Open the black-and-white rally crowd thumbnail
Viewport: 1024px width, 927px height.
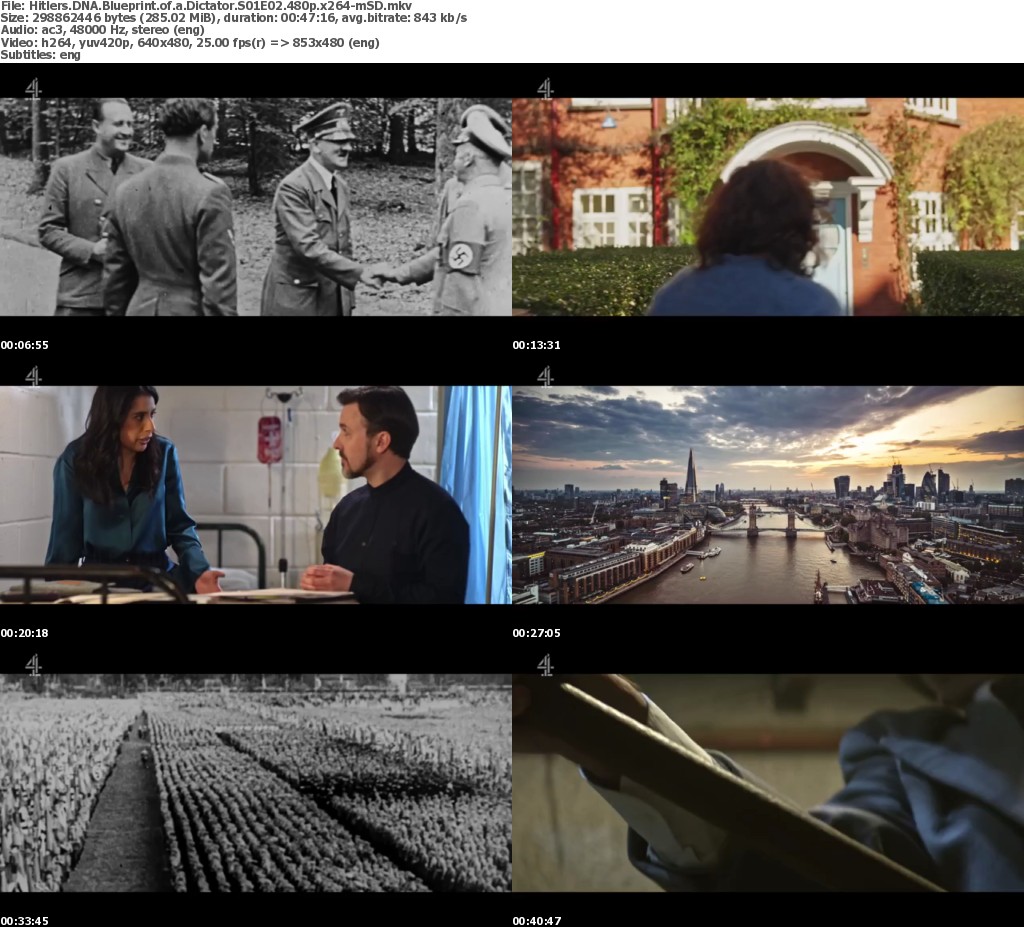pyautogui.click(x=255, y=782)
